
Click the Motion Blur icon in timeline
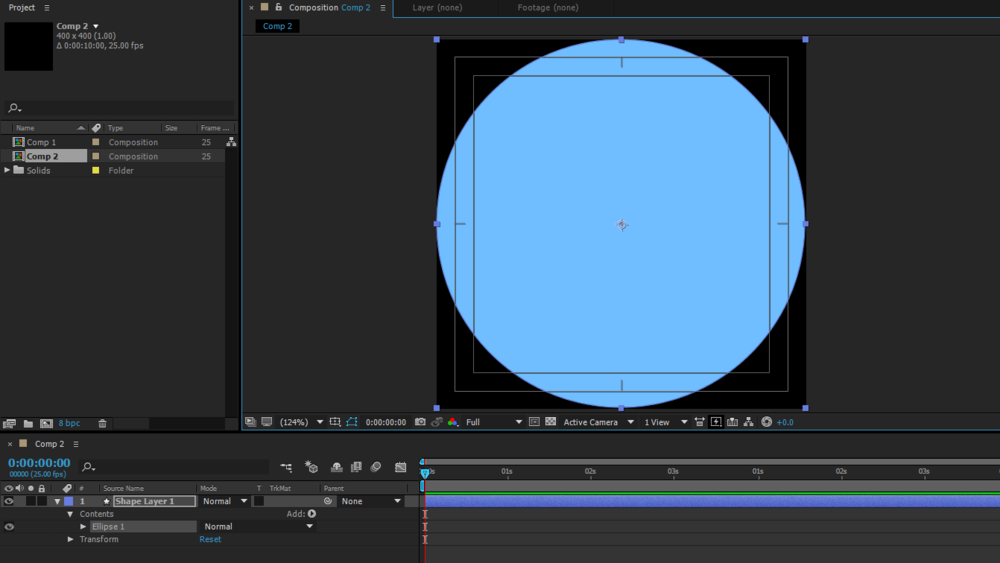pyautogui.click(x=376, y=467)
